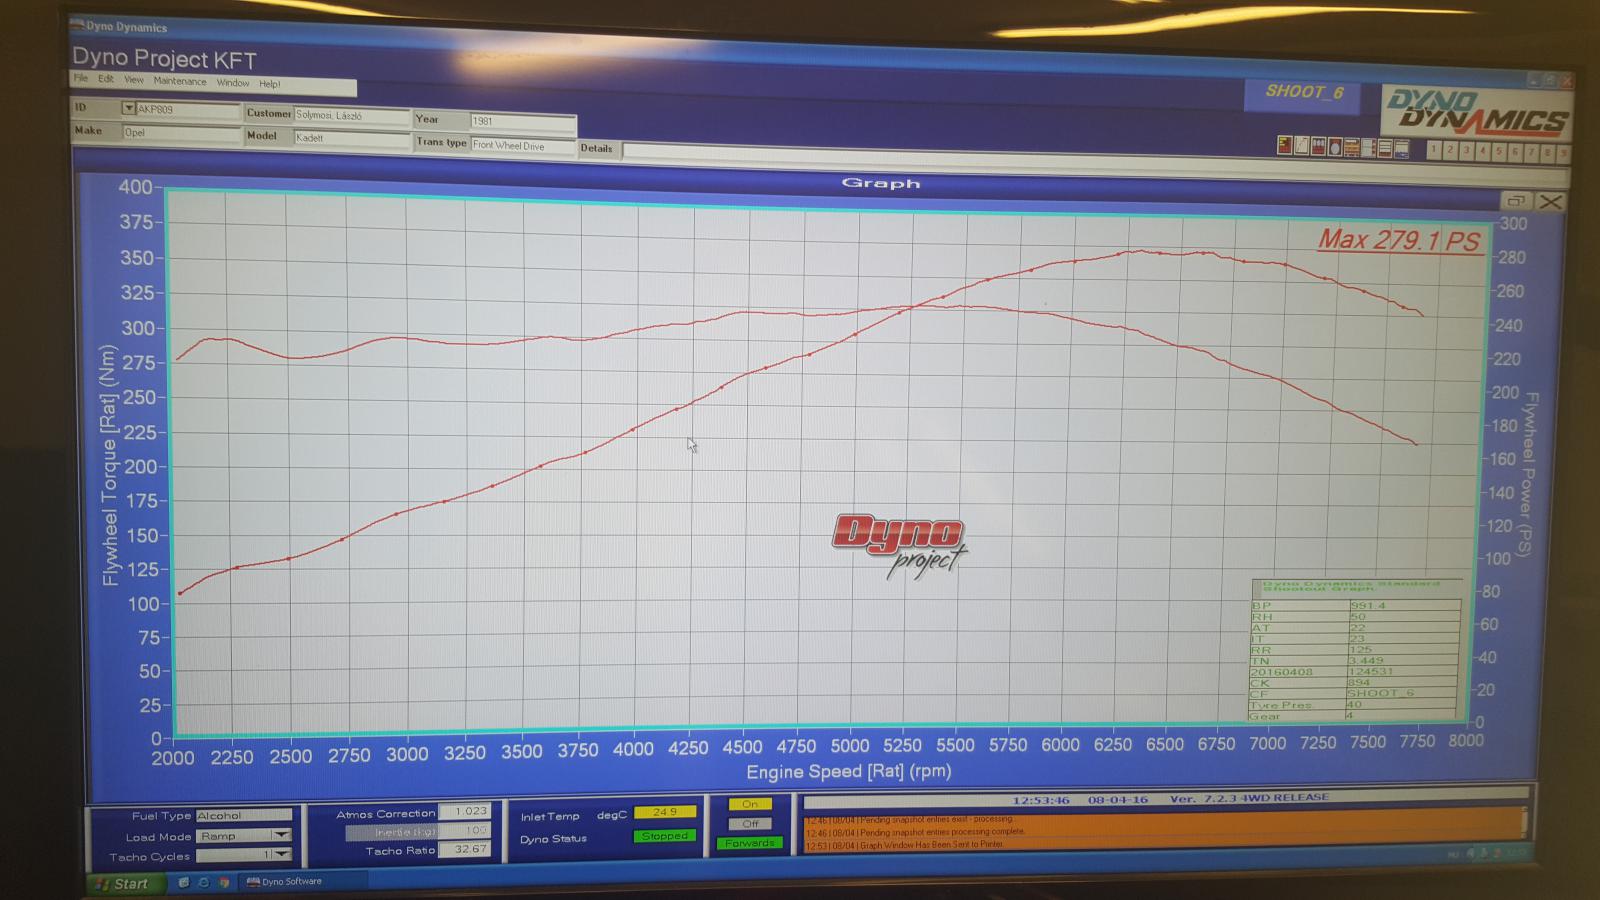Click the ID field showing AKP809

point(188,109)
